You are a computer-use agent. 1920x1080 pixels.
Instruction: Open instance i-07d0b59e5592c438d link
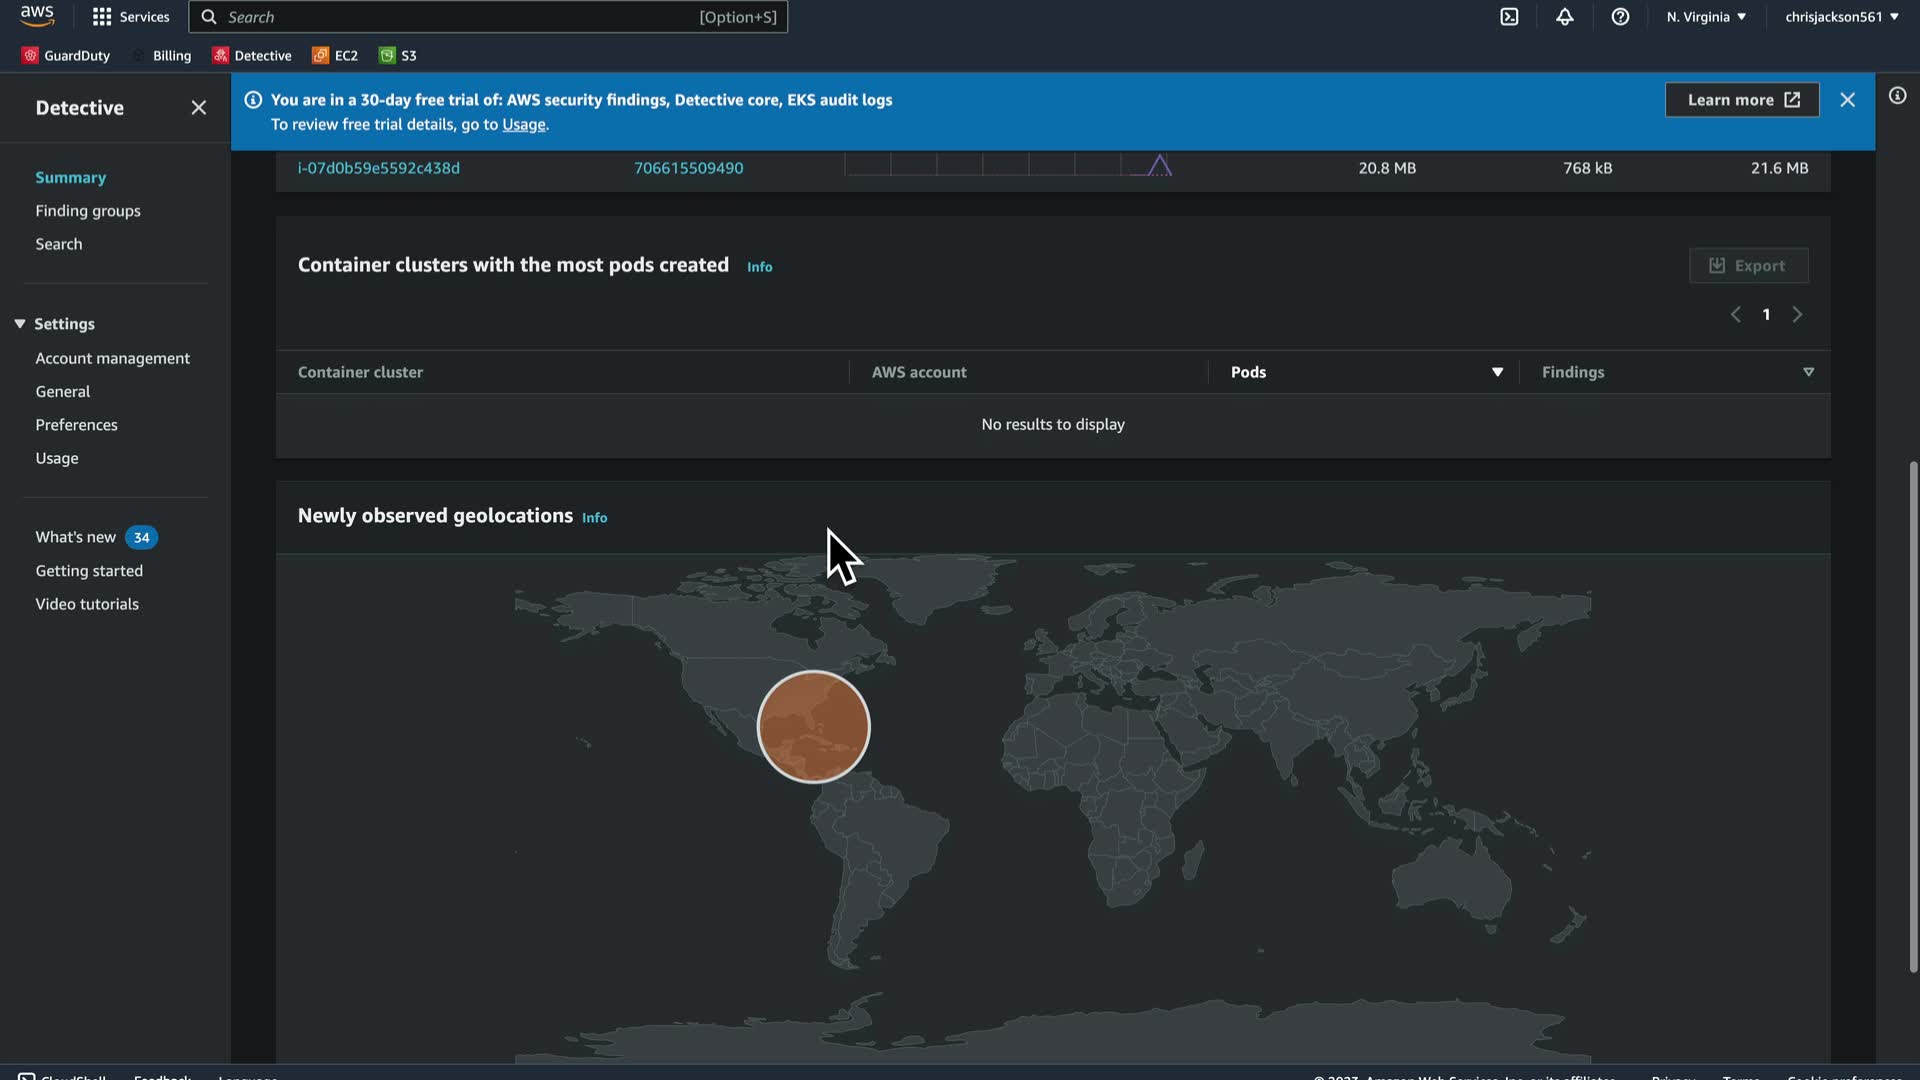click(379, 168)
